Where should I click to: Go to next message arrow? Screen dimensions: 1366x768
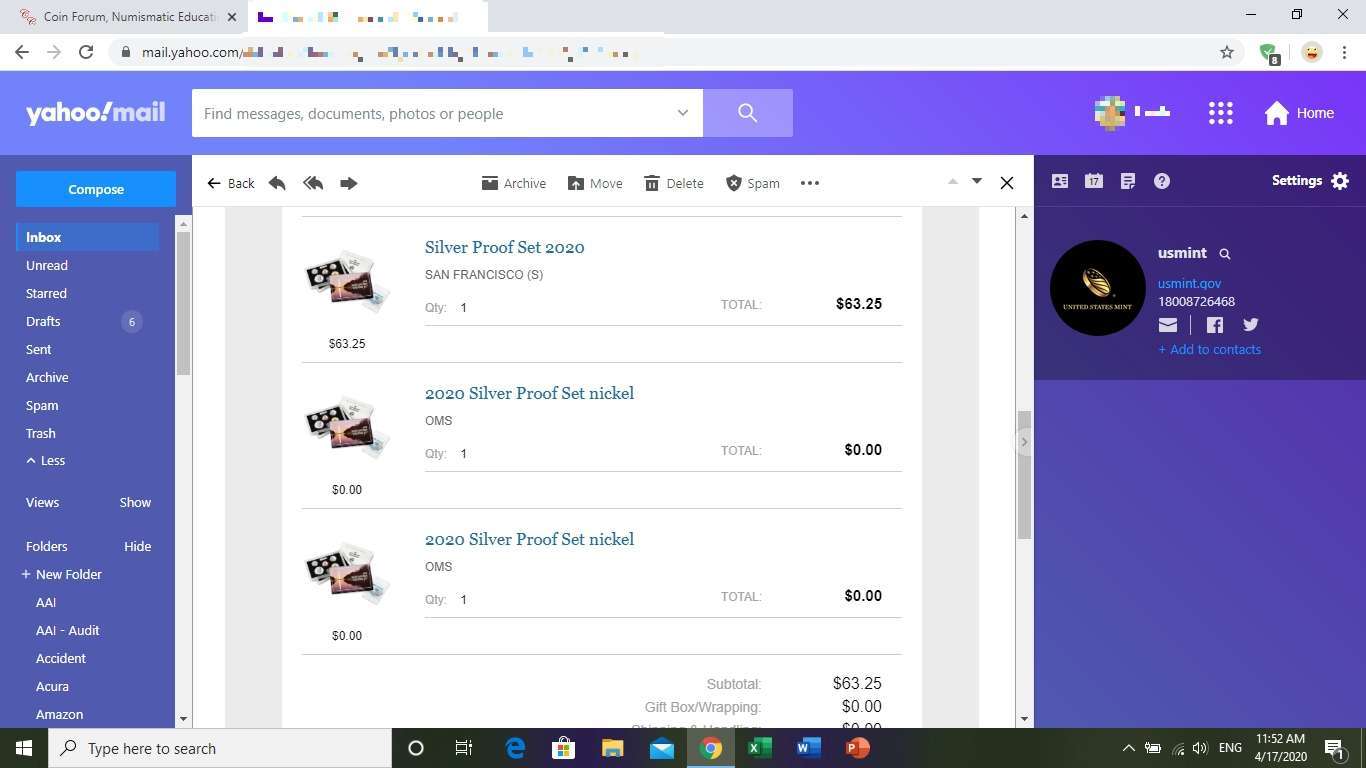tap(977, 181)
